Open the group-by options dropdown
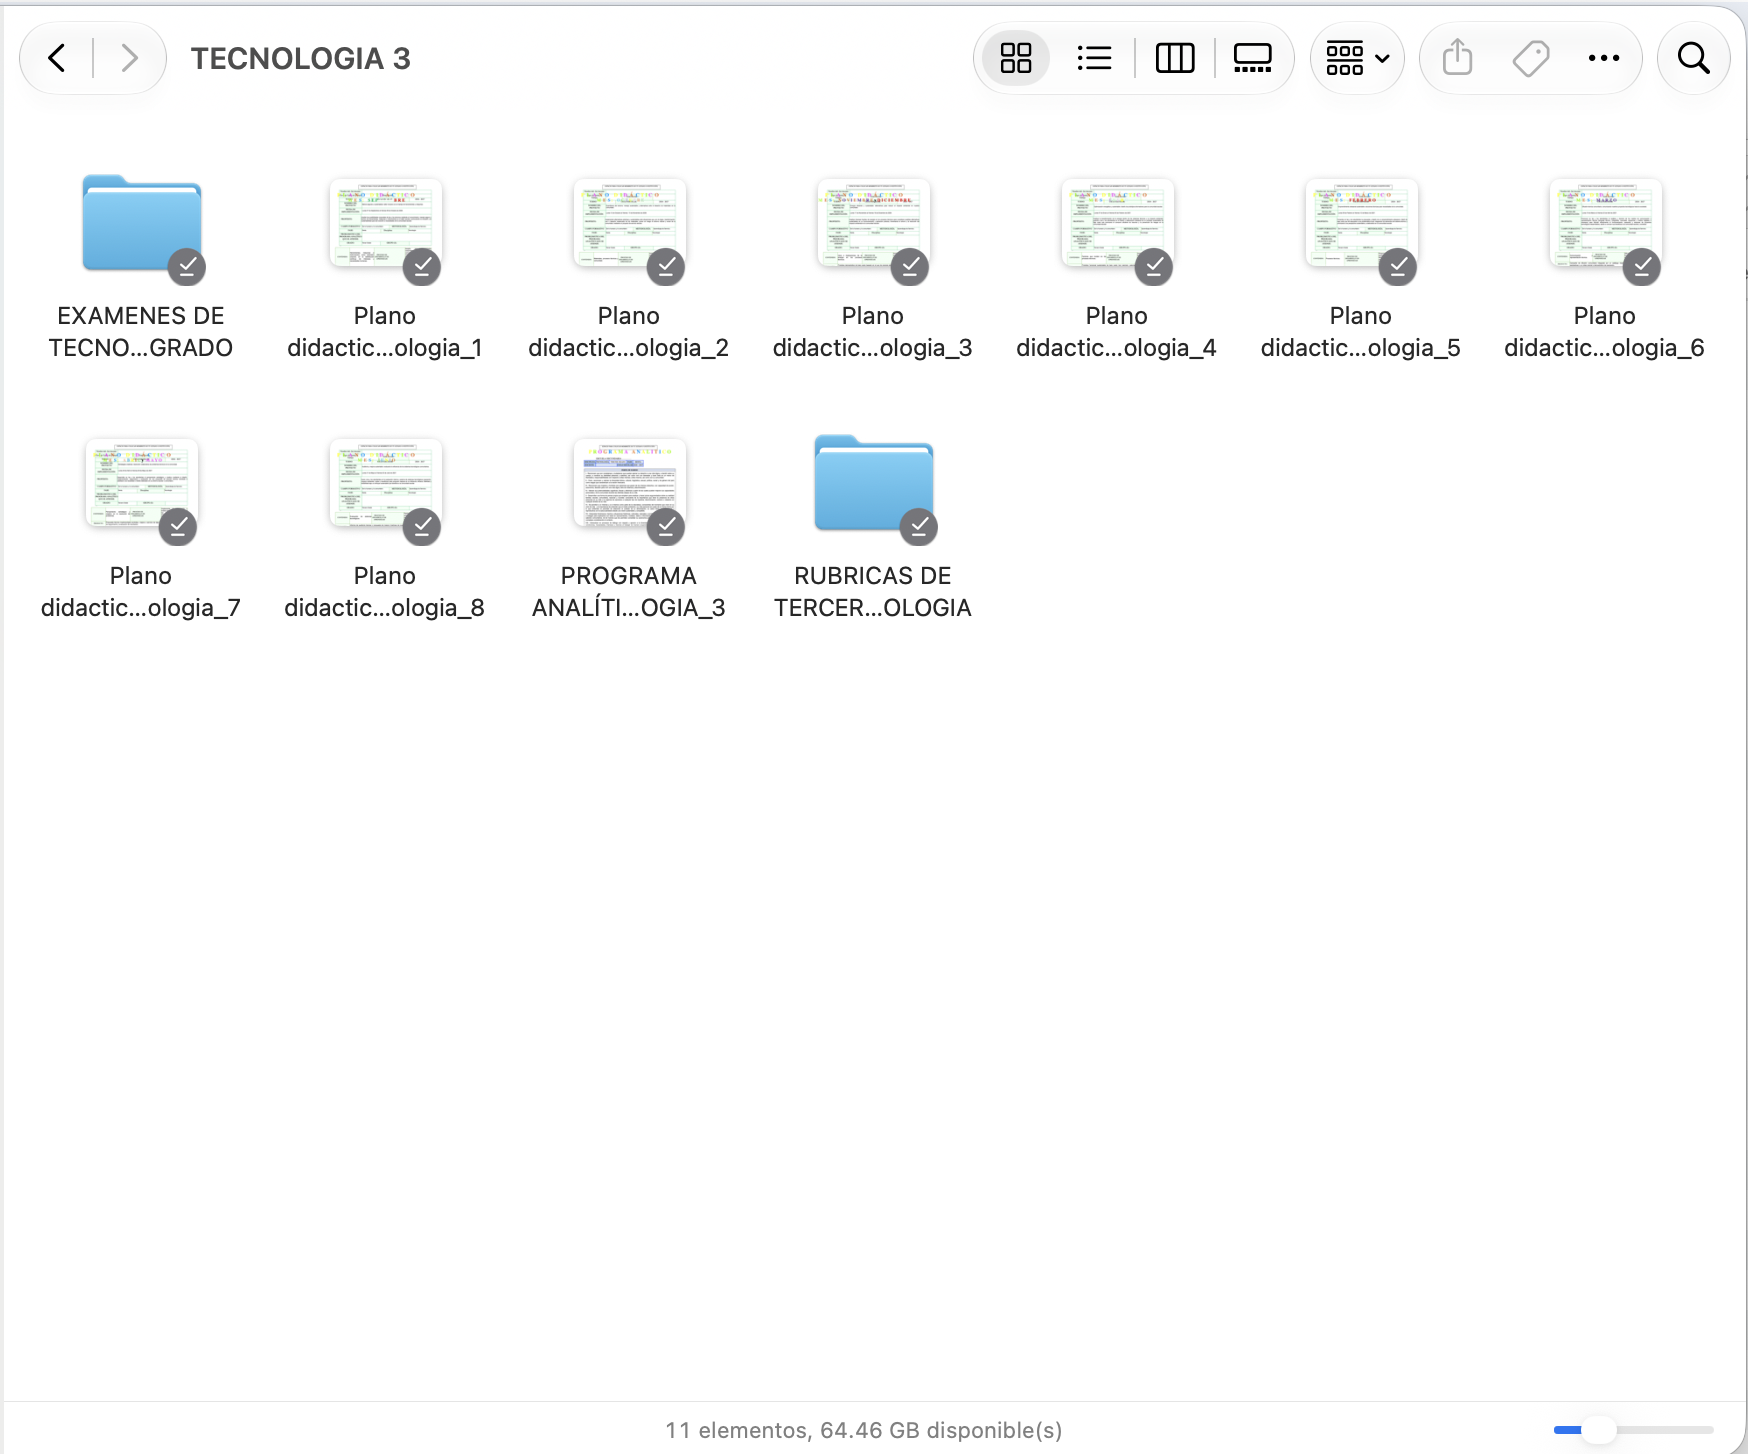Viewport: 1748px width, 1454px height. 1357,58
